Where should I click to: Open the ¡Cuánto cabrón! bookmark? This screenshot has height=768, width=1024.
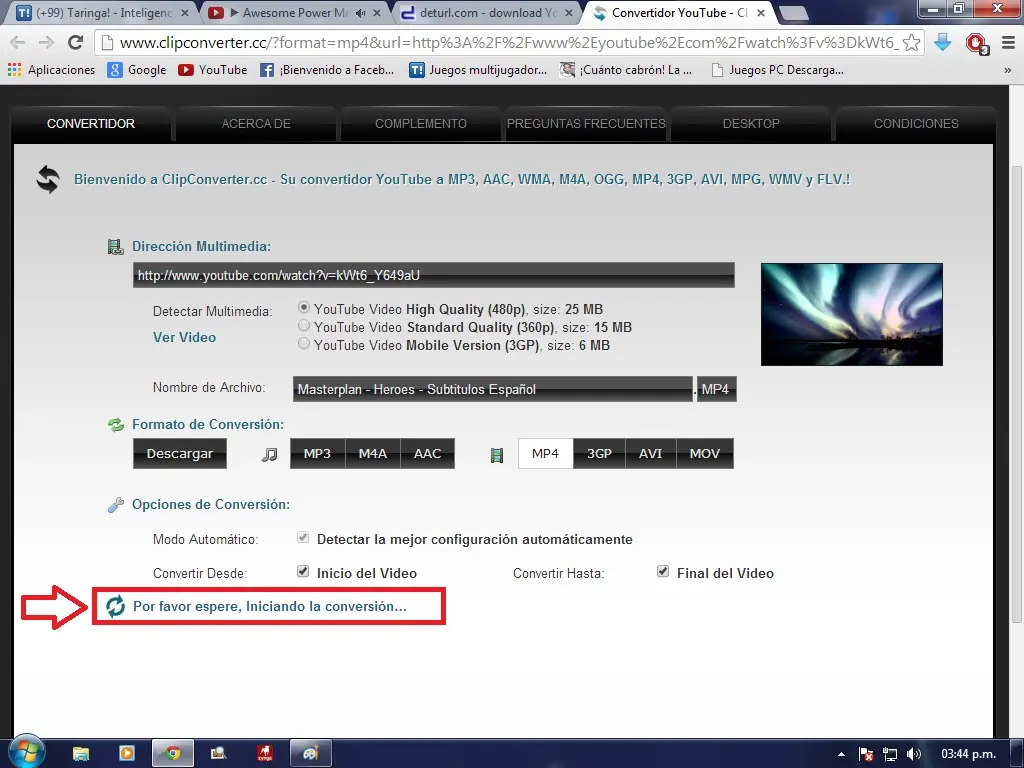(626, 70)
